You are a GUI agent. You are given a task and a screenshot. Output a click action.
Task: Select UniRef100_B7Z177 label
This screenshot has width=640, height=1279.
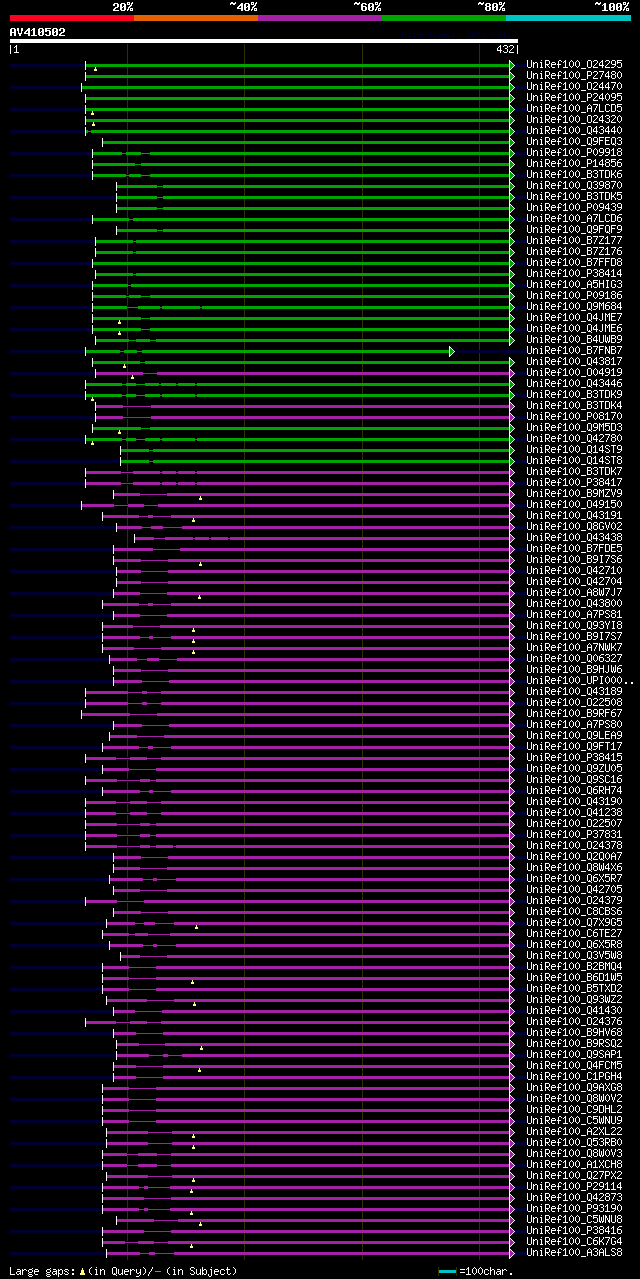573,240
